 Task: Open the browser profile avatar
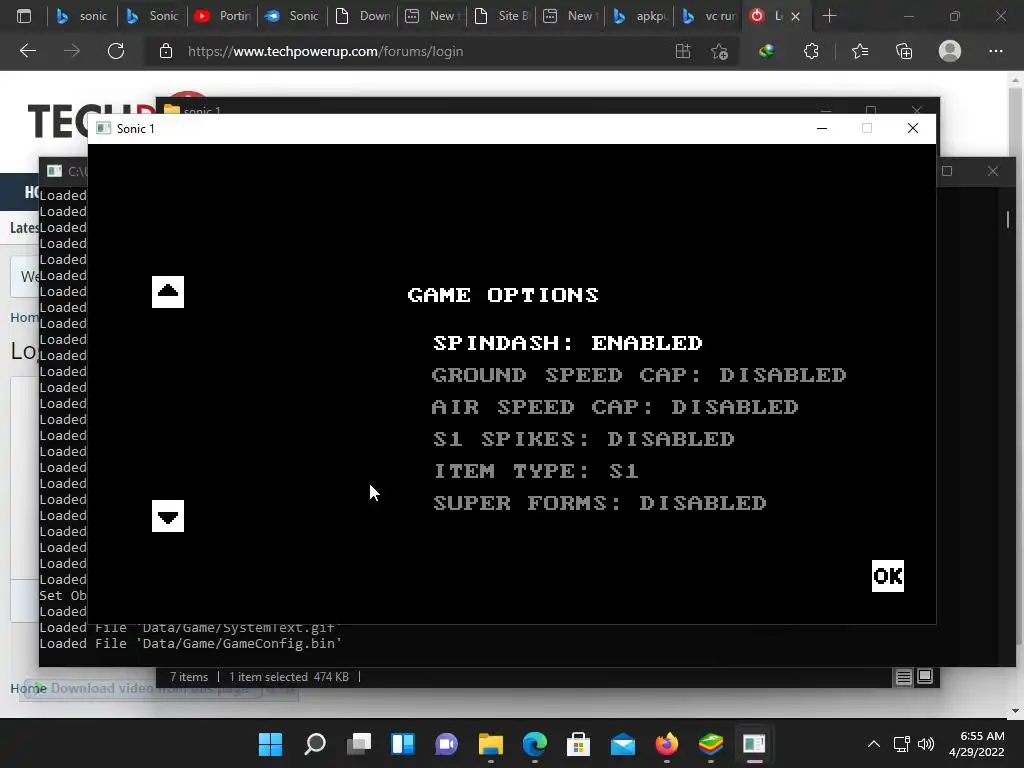[x=950, y=51]
